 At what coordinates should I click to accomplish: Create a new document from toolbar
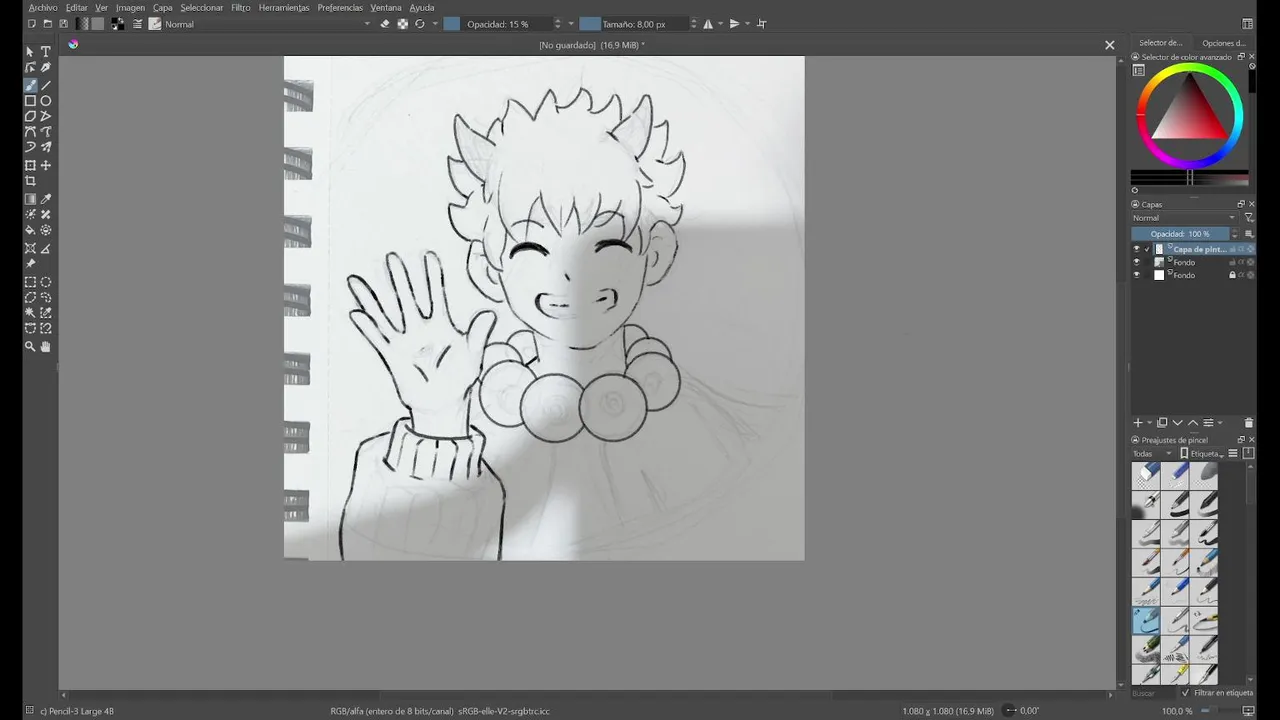(31, 23)
